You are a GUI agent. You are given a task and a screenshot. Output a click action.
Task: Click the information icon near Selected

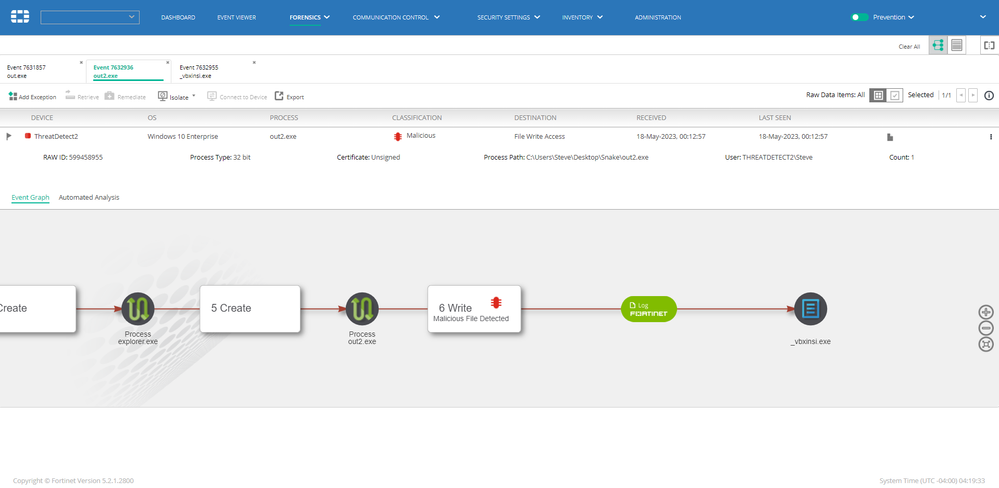(x=989, y=96)
